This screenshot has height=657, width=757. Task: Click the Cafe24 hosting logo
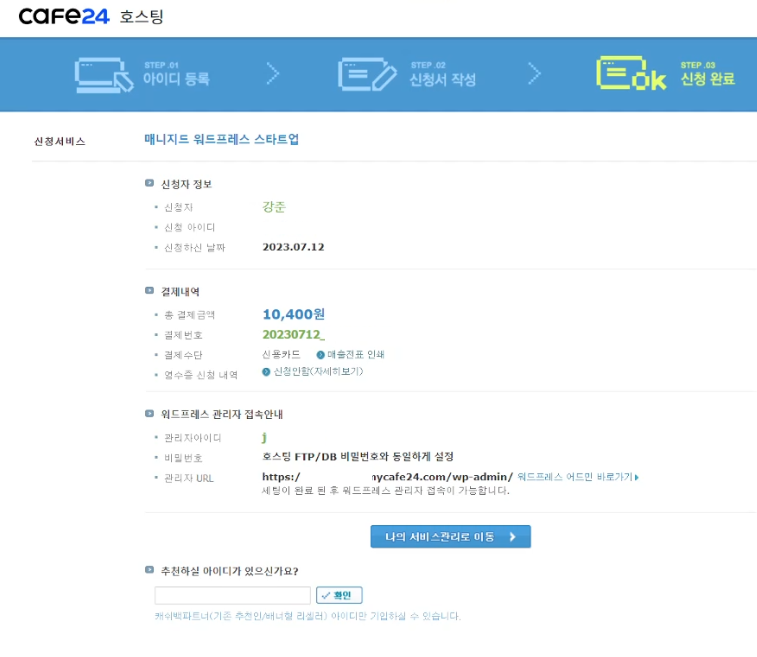click(91, 16)
